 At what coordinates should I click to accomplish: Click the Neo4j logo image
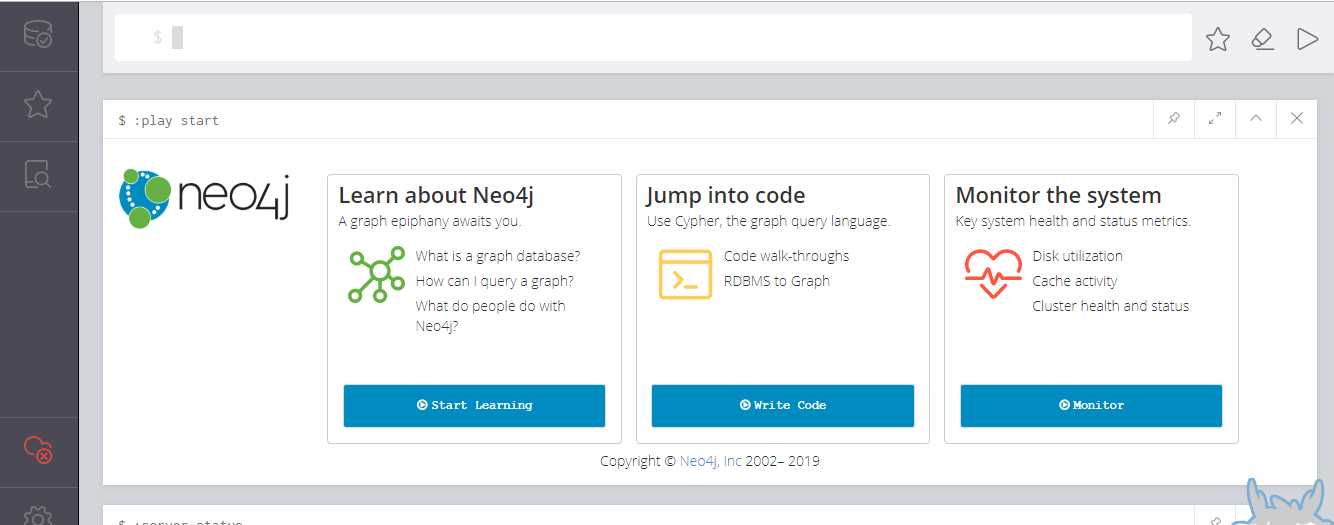click(204, 197)
